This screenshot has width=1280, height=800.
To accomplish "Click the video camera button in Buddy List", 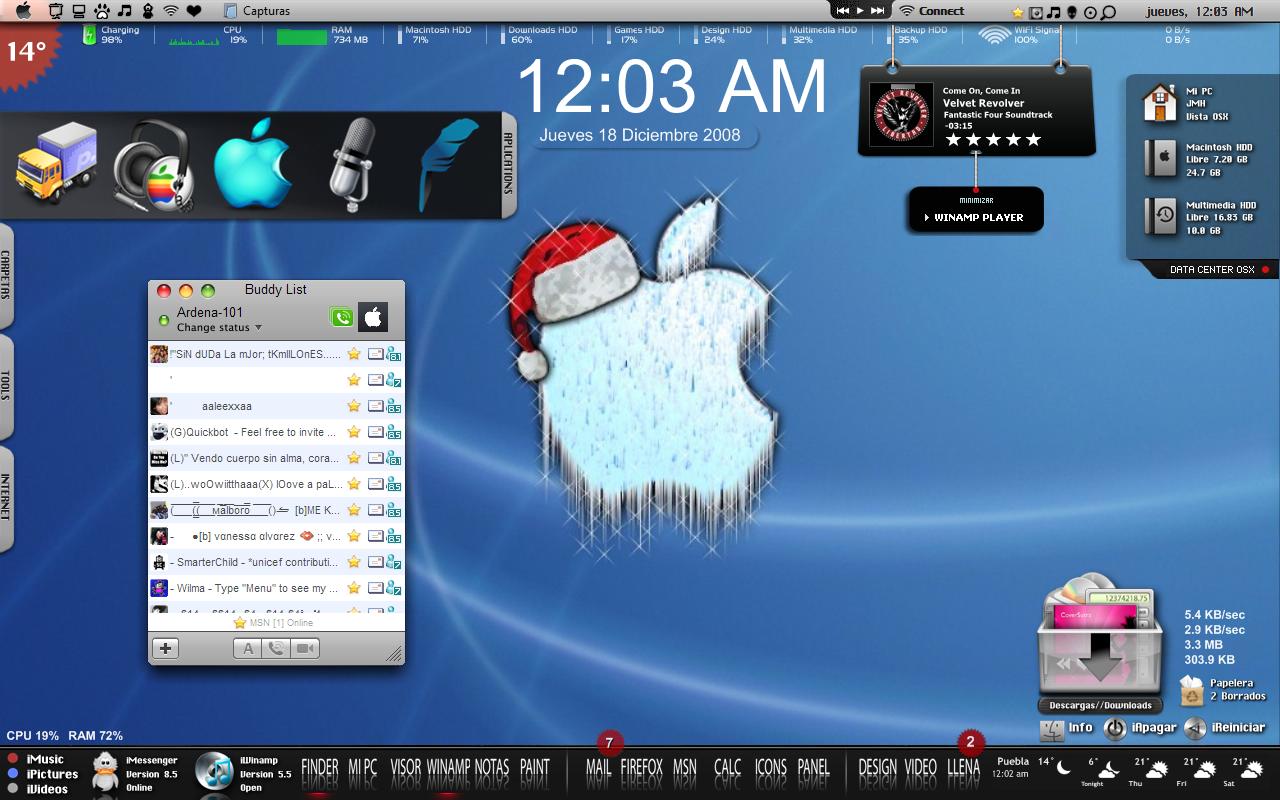I will (x=305, y=648).
